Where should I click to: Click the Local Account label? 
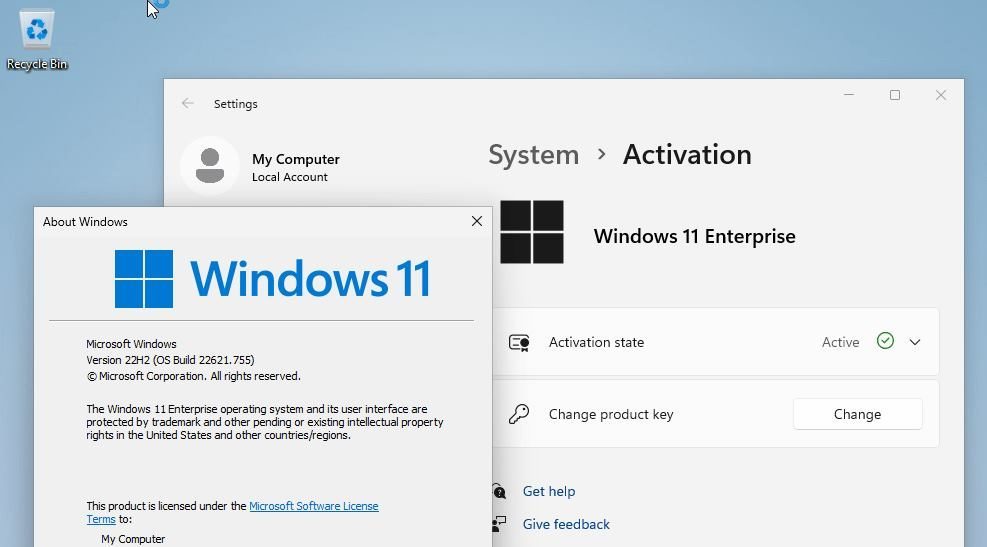click(x=290, y=177)
